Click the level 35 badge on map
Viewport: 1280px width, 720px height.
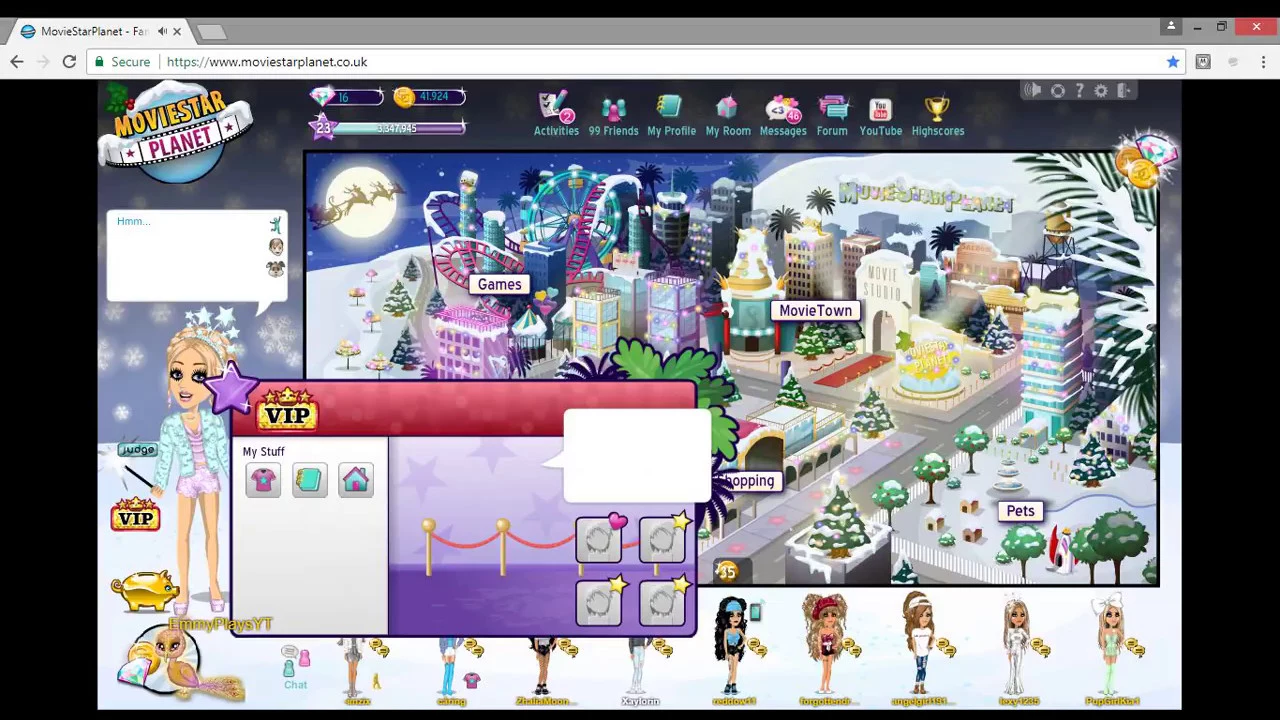click(x=727, y=571)
